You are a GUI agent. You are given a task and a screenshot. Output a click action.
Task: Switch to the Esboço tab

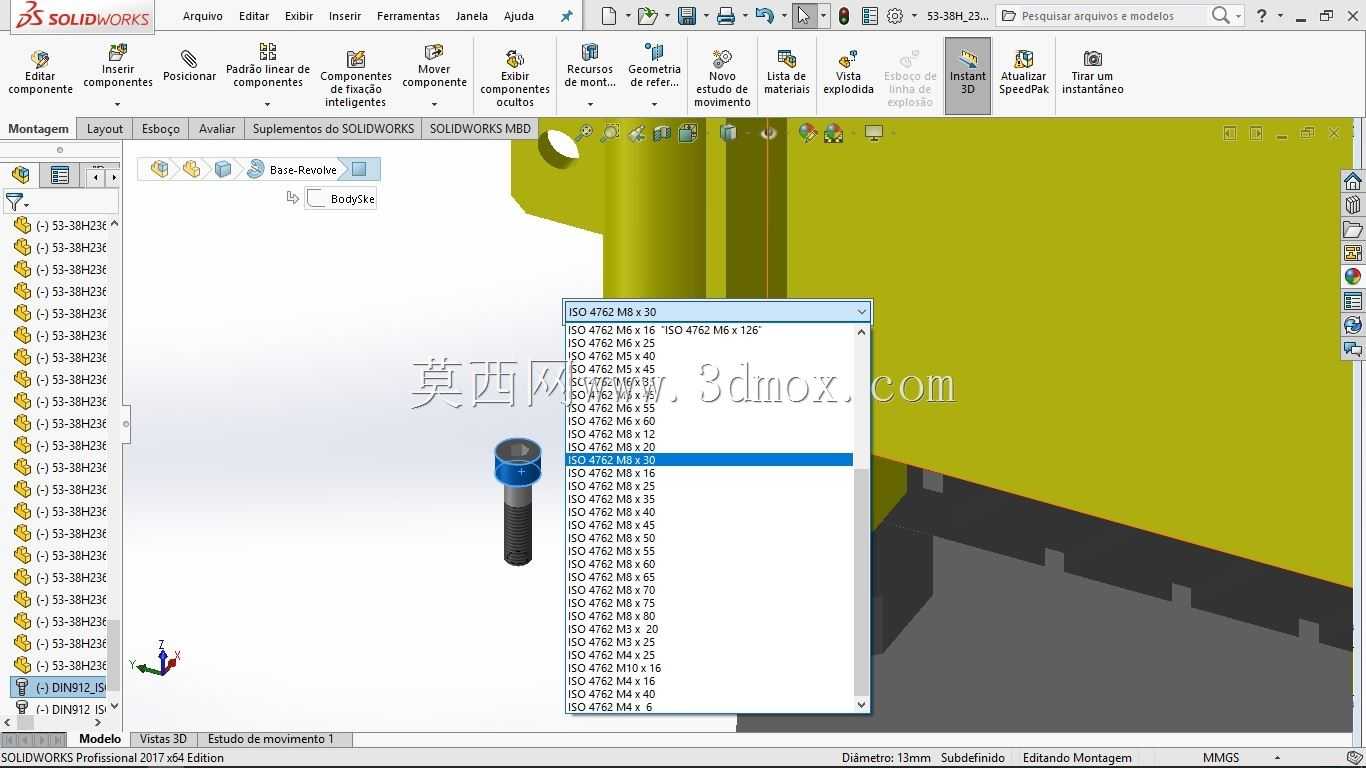161,129
